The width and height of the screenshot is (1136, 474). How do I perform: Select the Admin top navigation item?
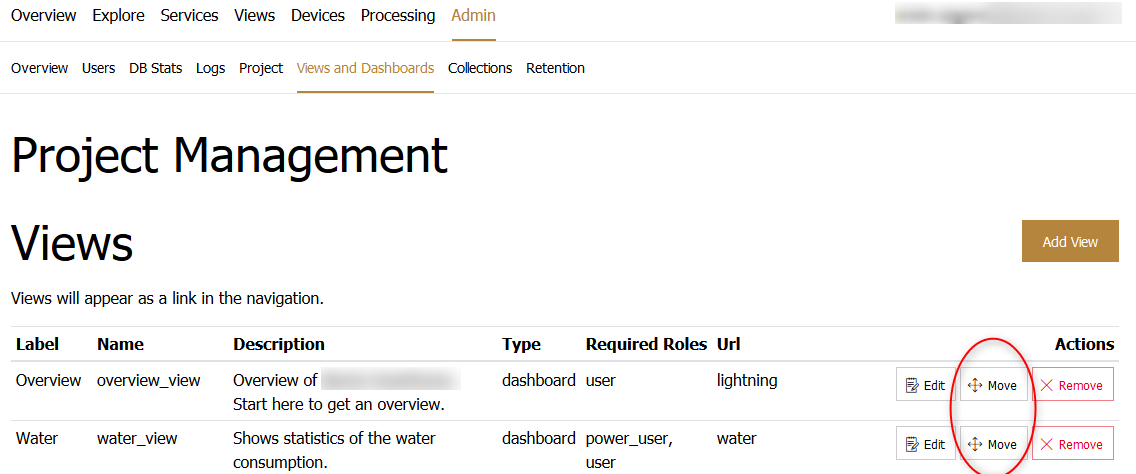click(473, 16)
